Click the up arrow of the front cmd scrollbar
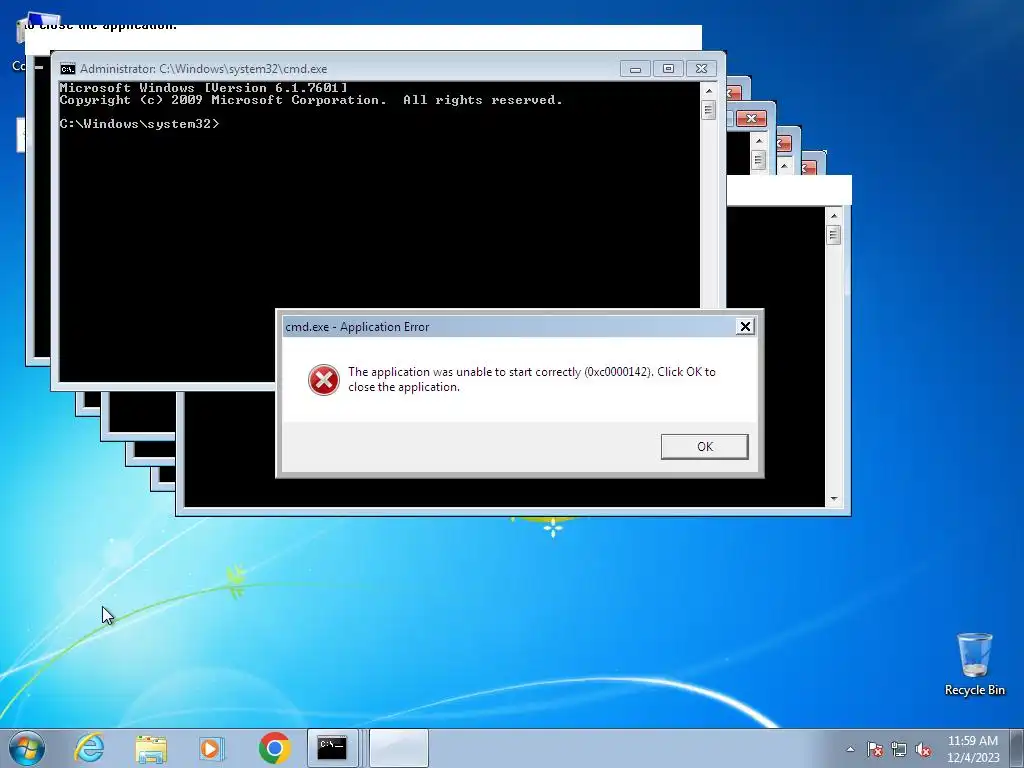This screenshot has height=768, width=1024. tap(709, 91)
